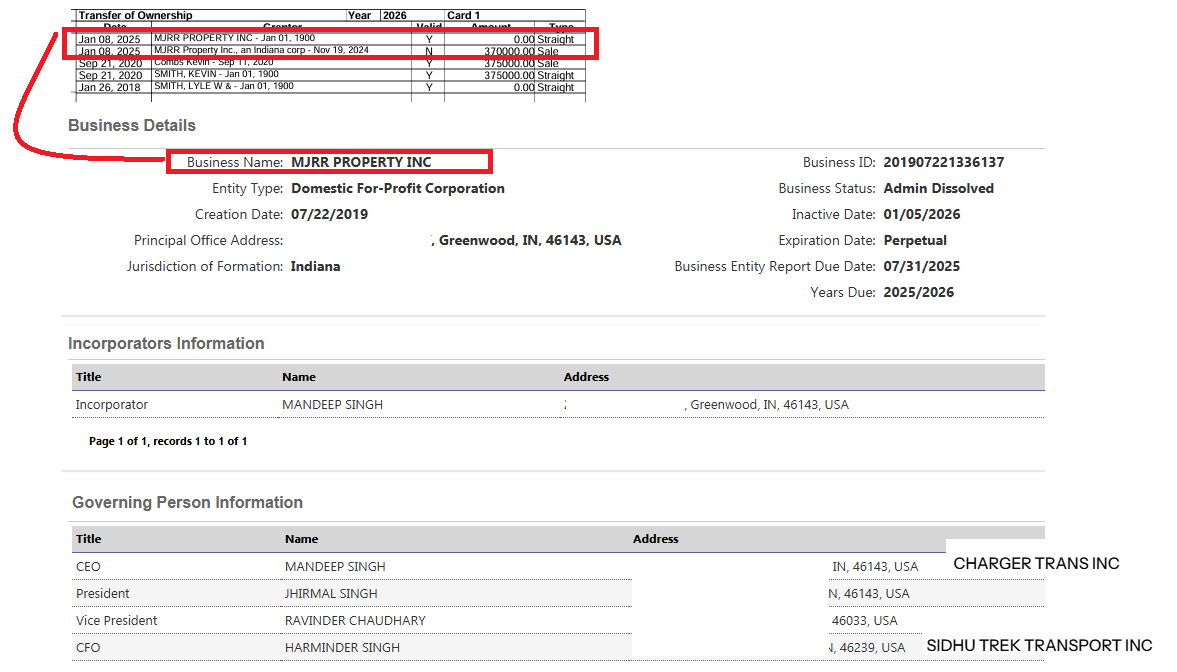
Task: Select Years Due 2025/2026 value
Action: (919, 293)
